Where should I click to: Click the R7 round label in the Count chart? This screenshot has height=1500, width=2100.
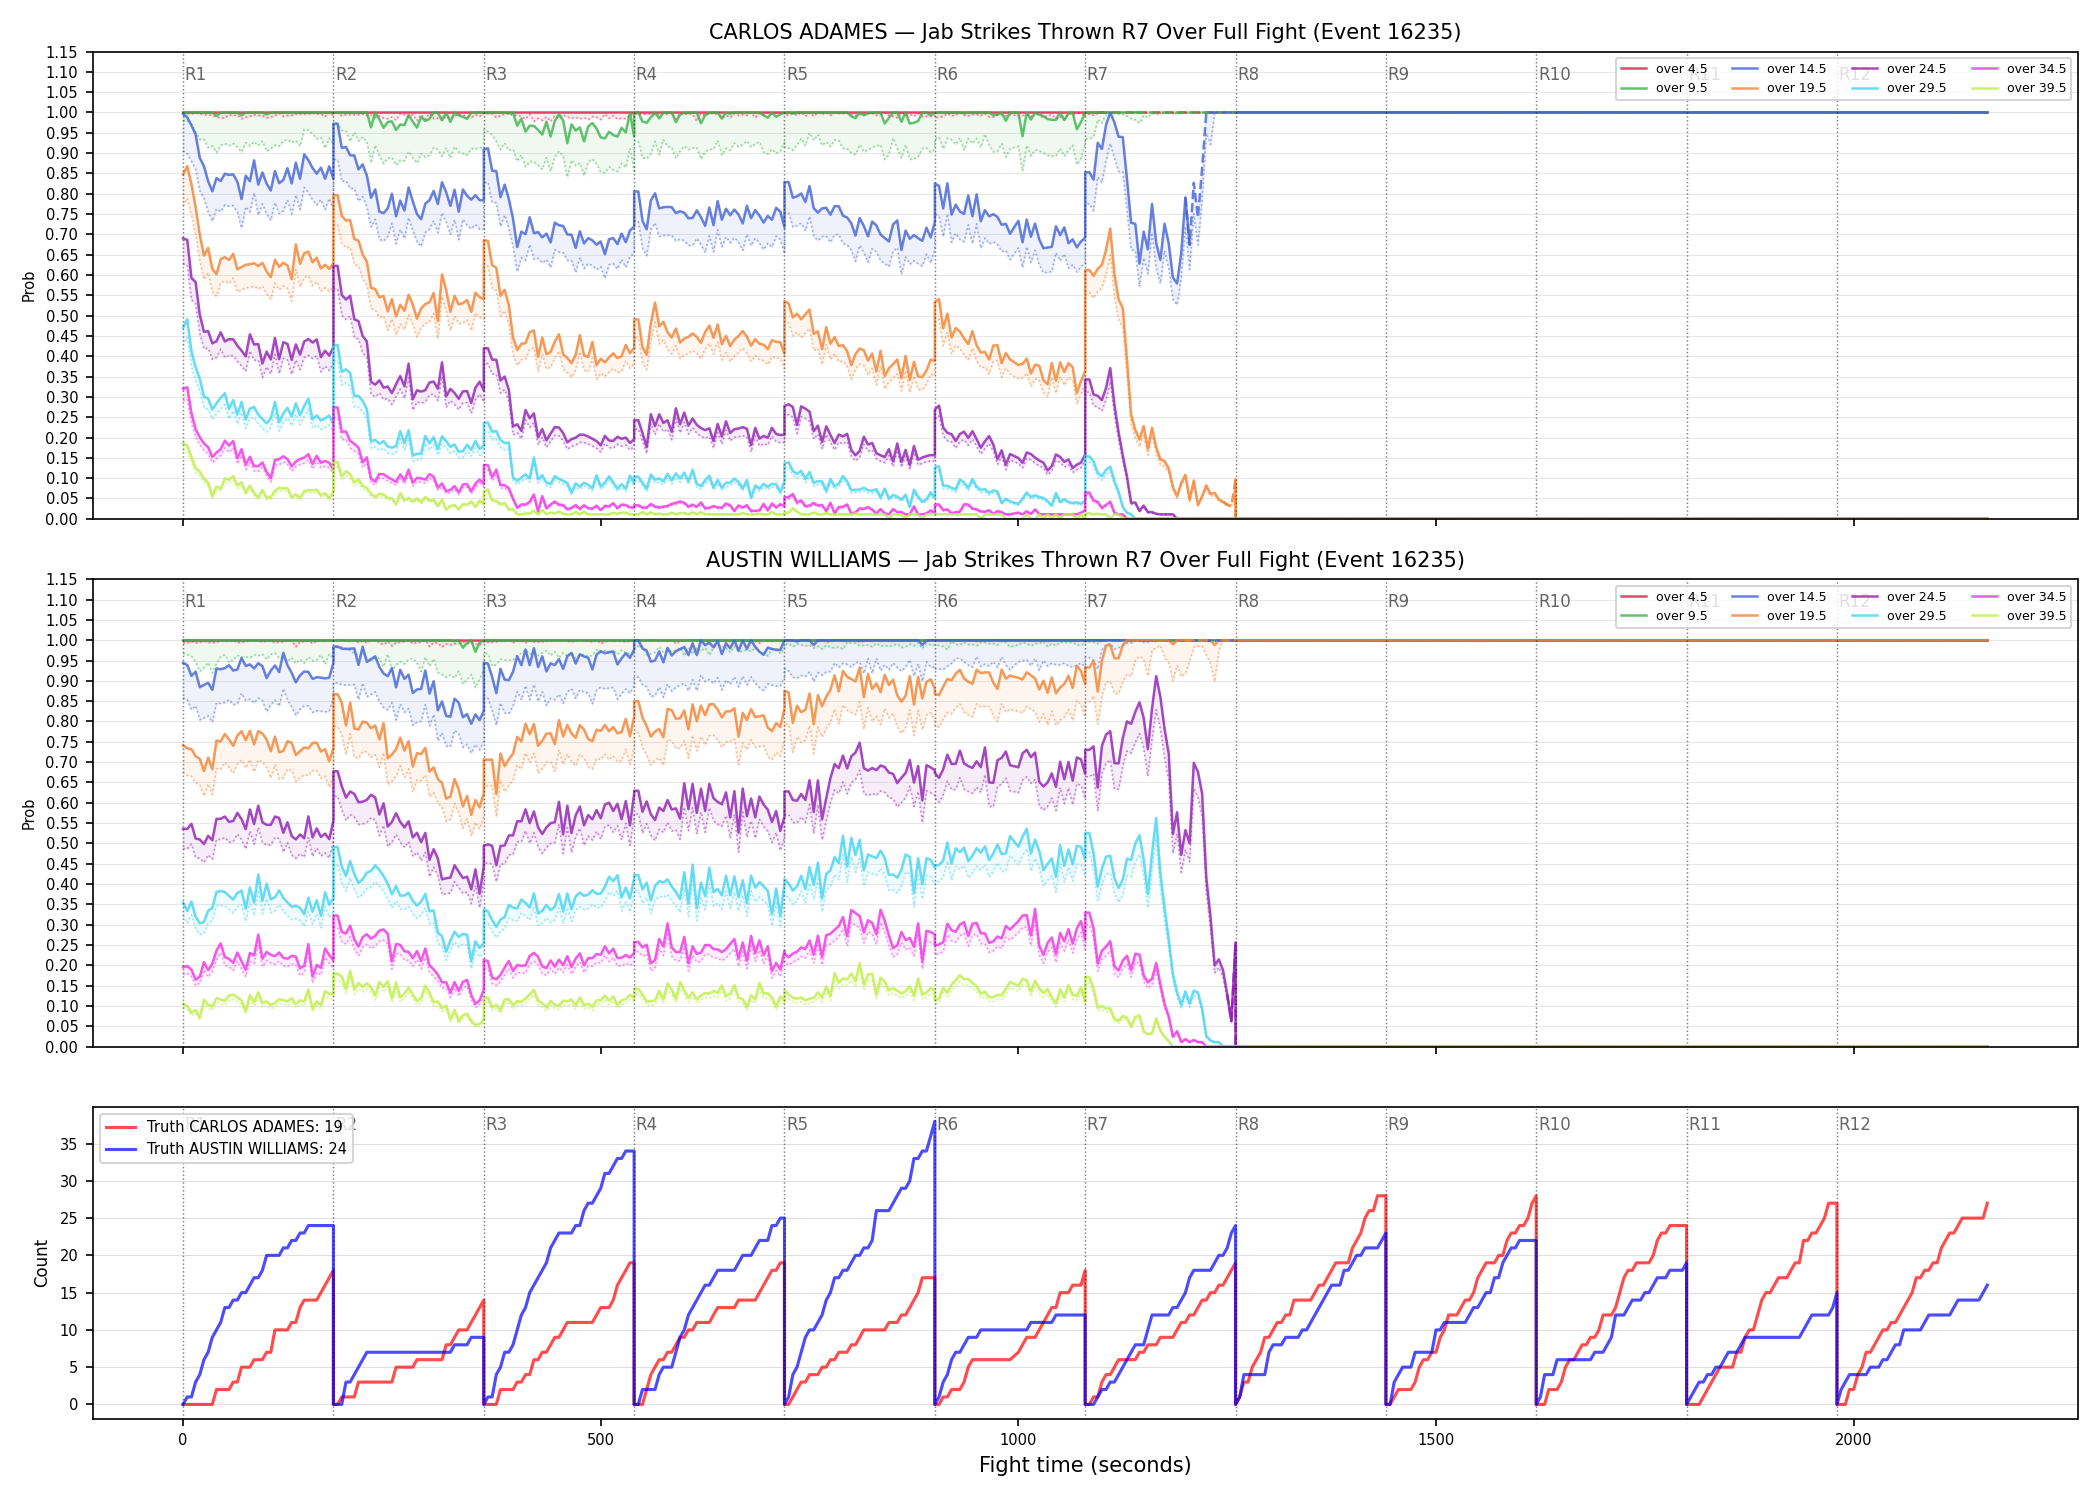pyautogui.click(x=1097, y=1124)
